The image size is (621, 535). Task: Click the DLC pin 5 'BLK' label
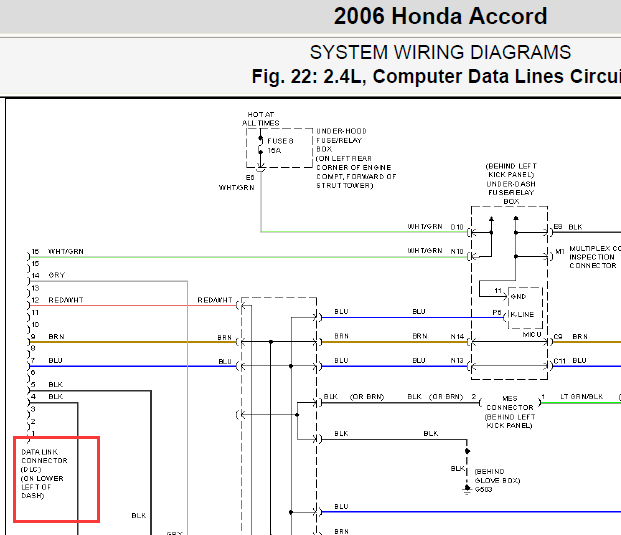click(x=55, y=385)
